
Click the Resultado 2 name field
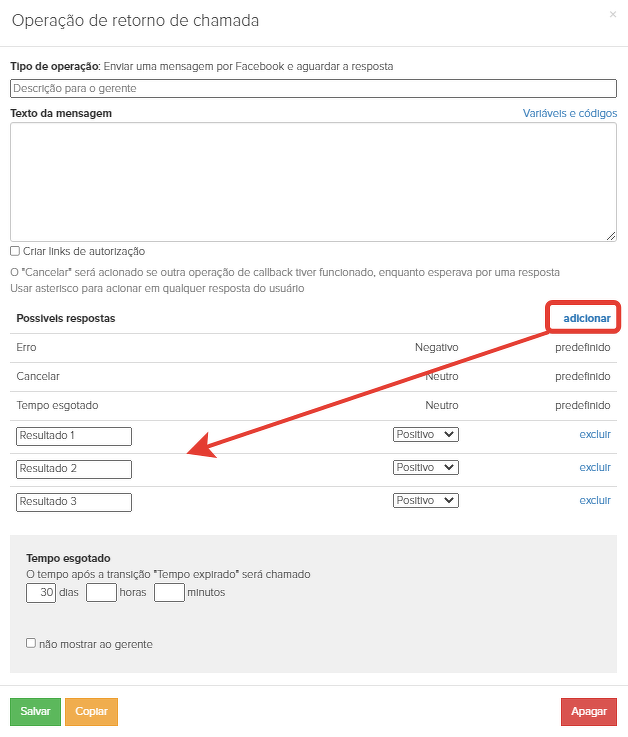point(74,469)
